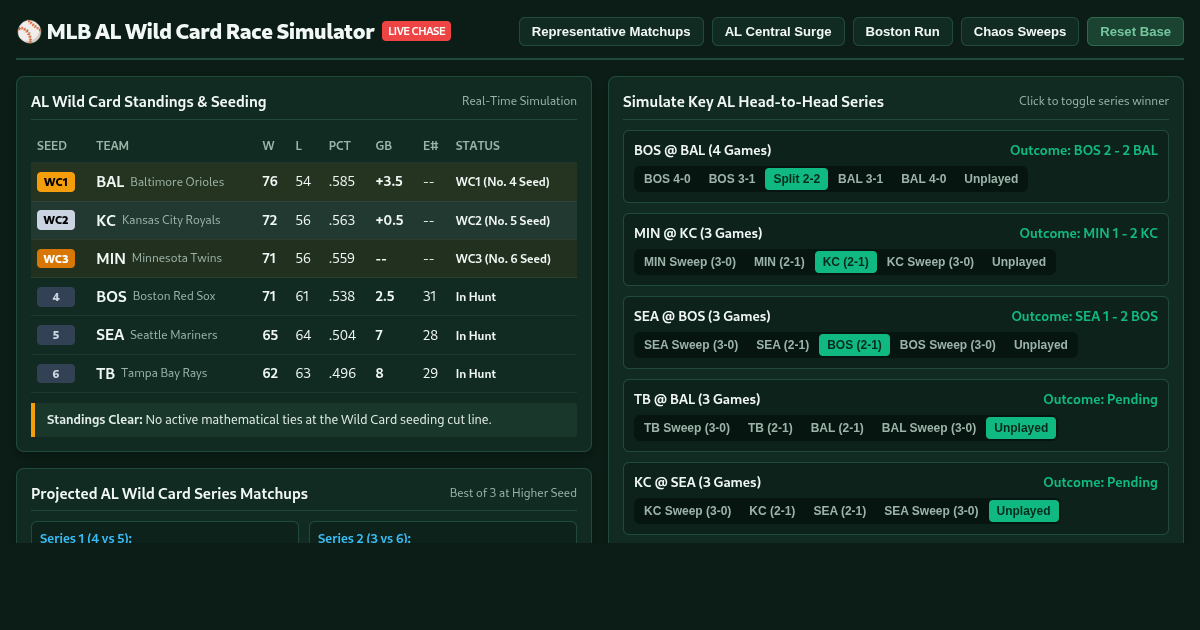Click 'WC1 (No. 4 Seed)' status text

point(503,182)
